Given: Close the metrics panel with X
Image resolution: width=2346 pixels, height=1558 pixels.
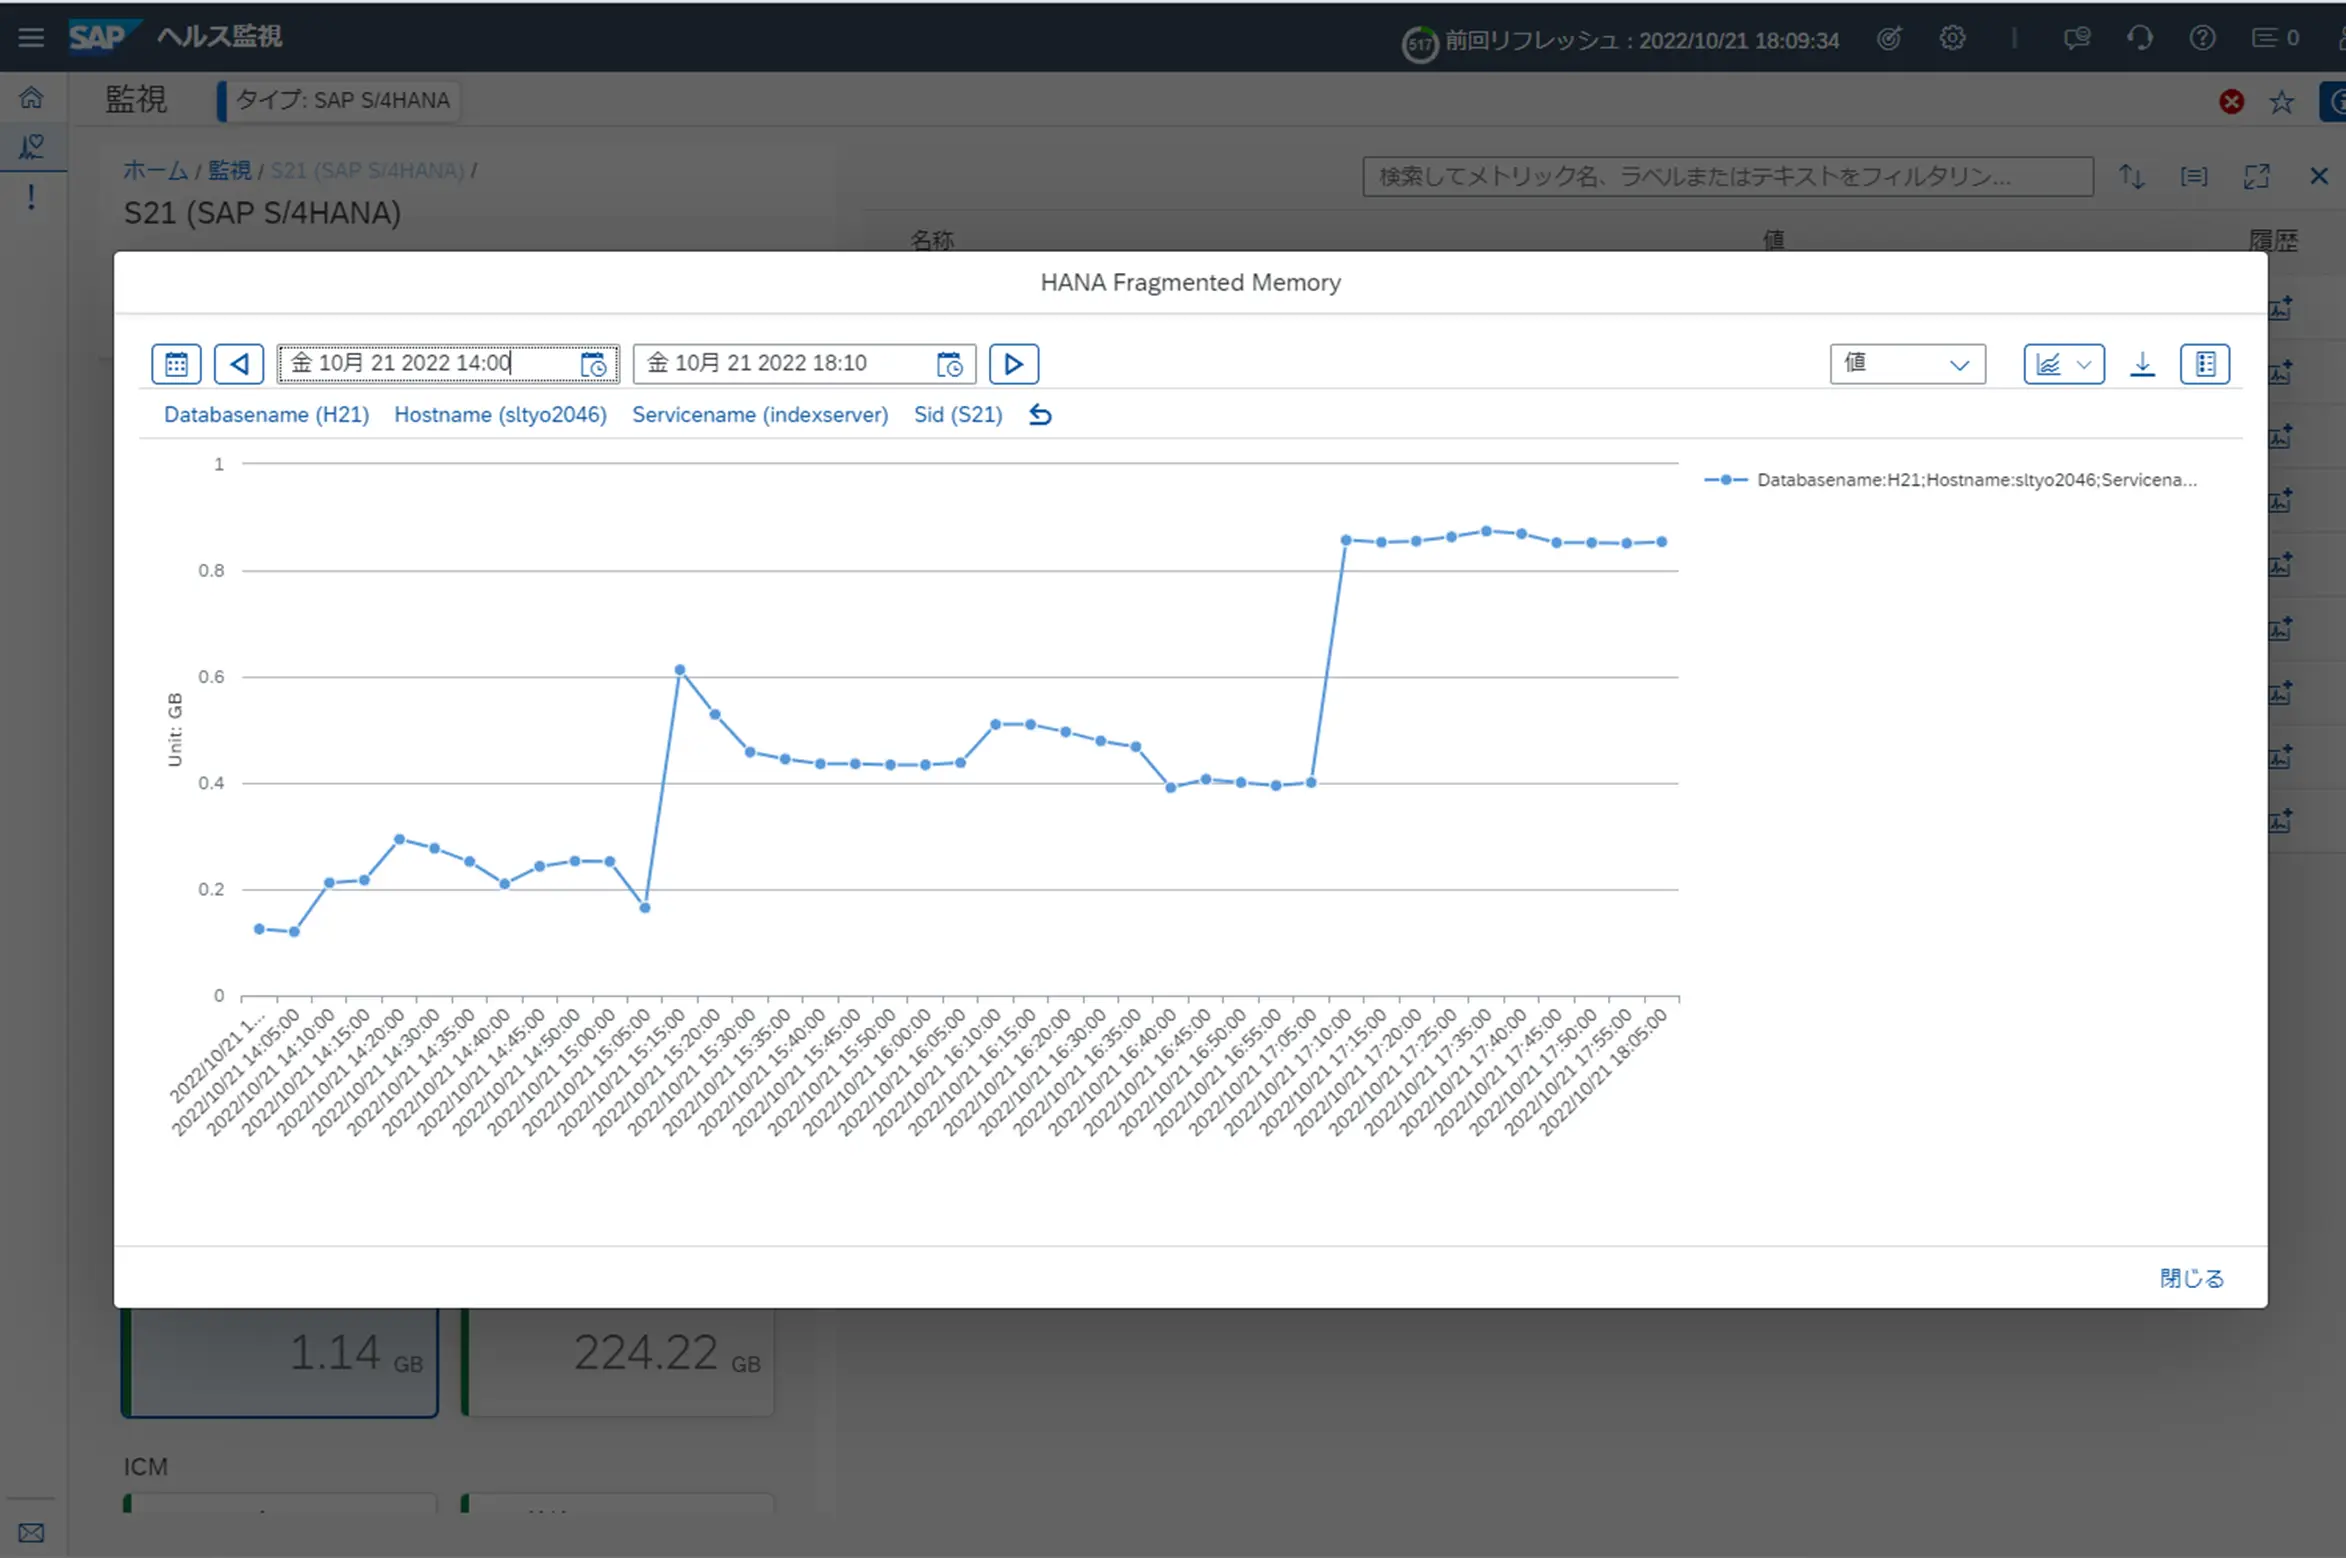Looking at the screenshot, I should coord(2319,177).
